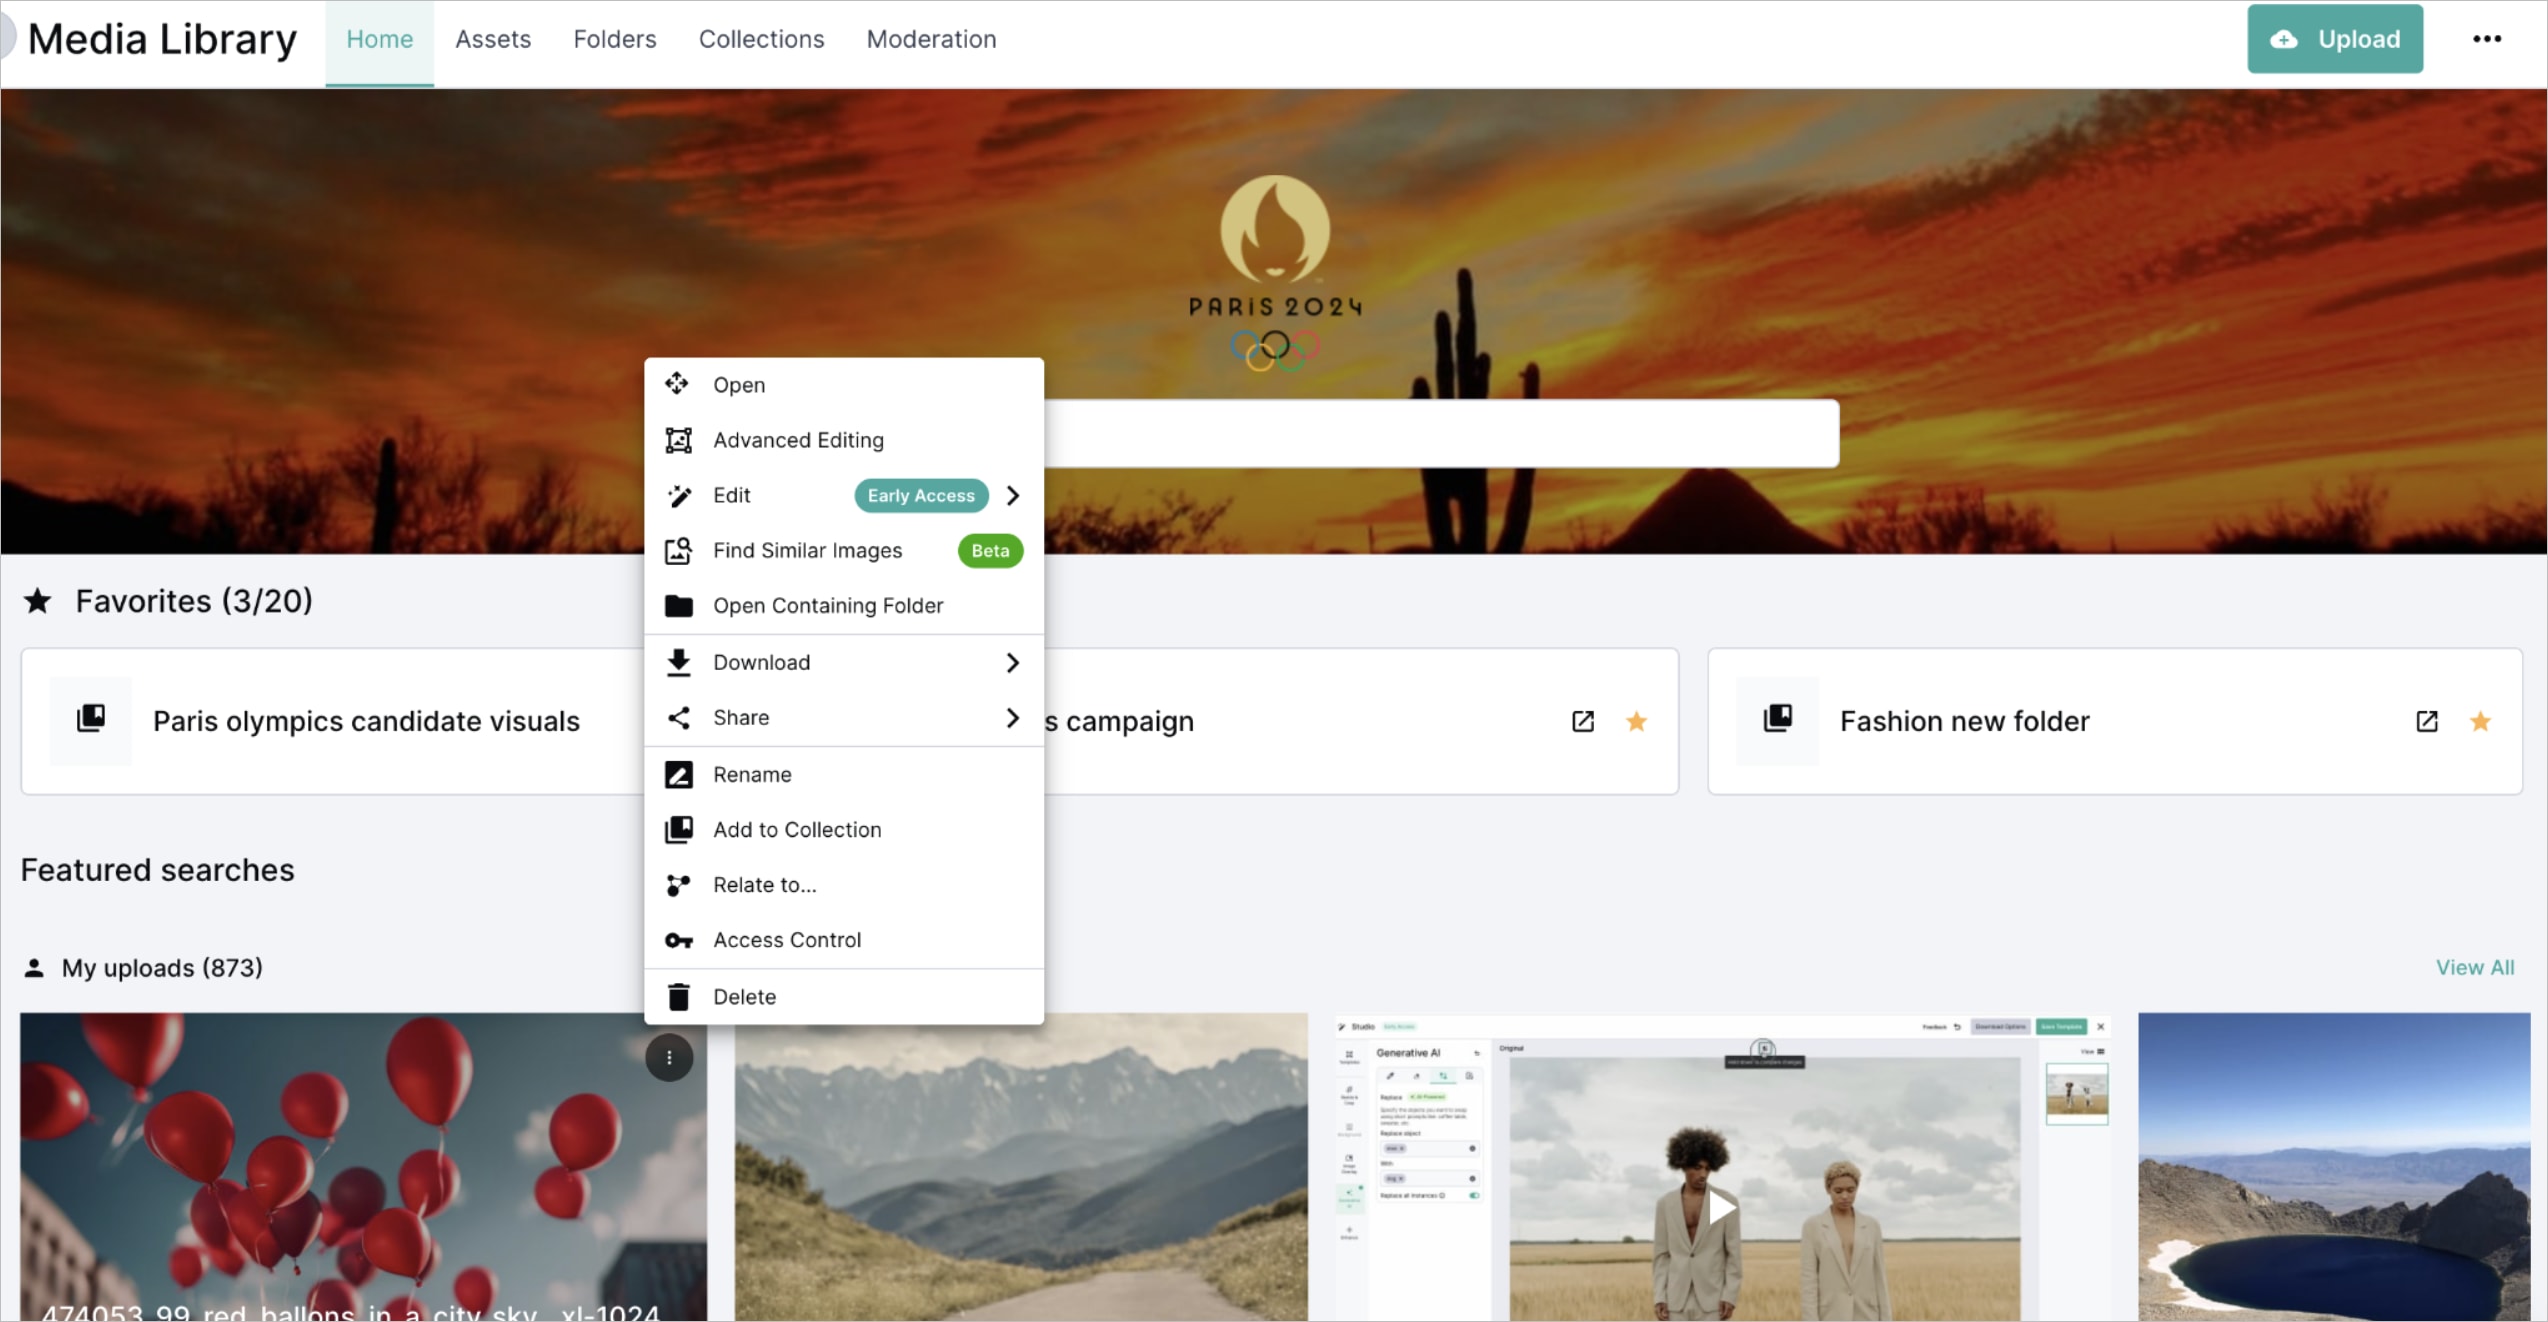Choose Rename in the context menu
The width and height of the screenshot is (2548, 1322).
click(x=844, y=775)
